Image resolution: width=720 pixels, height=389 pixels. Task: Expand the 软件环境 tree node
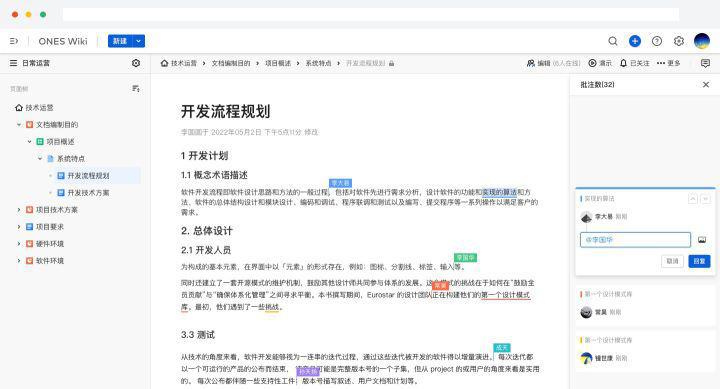tap(19, 260)
